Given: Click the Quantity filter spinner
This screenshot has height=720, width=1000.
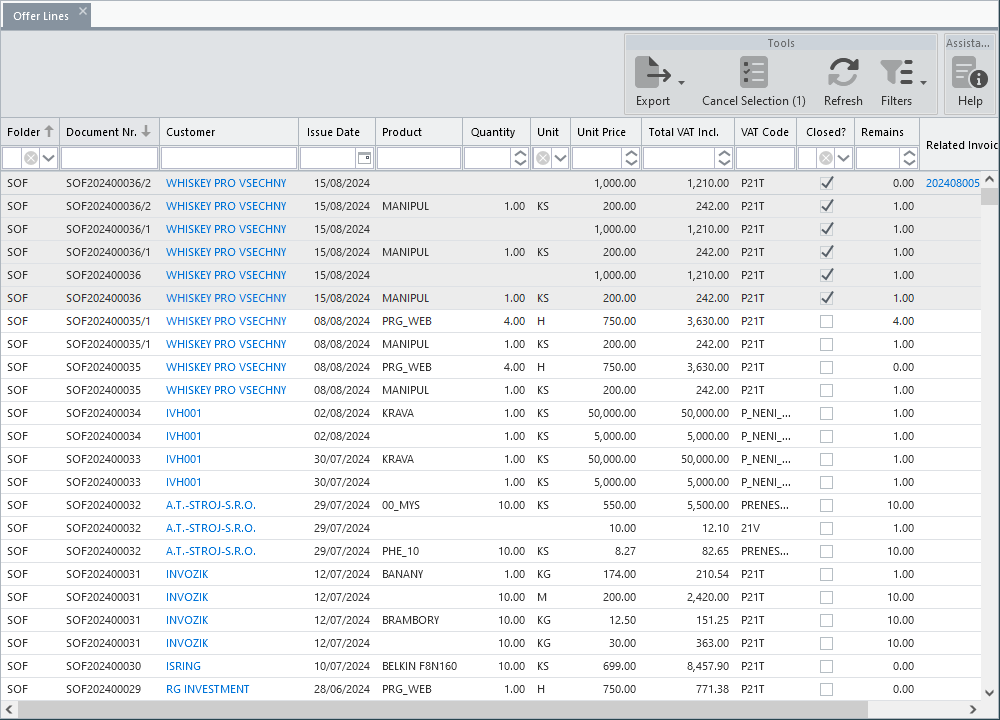Looking at the screenshot, I should 520,158.
